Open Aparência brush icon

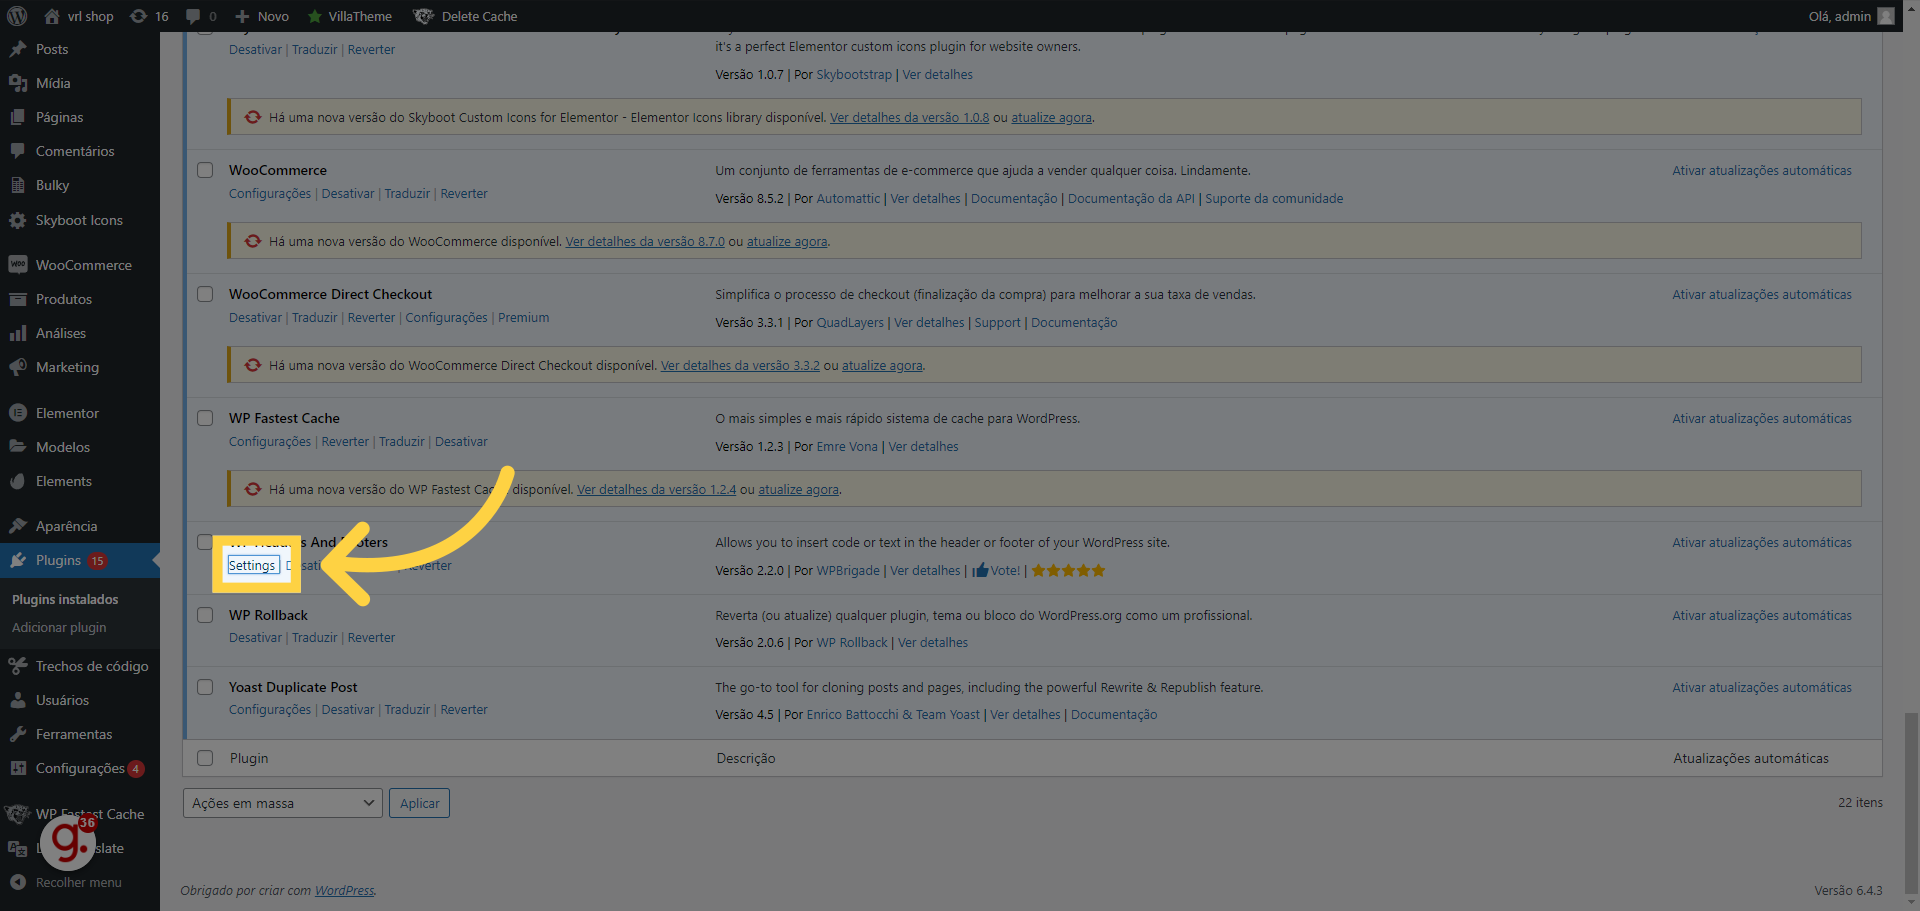click(x=18, y=526)
